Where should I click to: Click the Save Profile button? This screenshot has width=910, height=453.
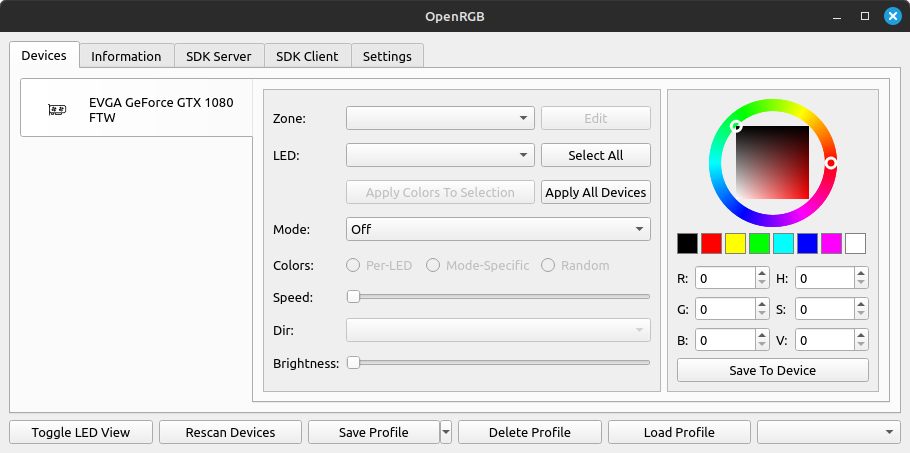(374, 432)
